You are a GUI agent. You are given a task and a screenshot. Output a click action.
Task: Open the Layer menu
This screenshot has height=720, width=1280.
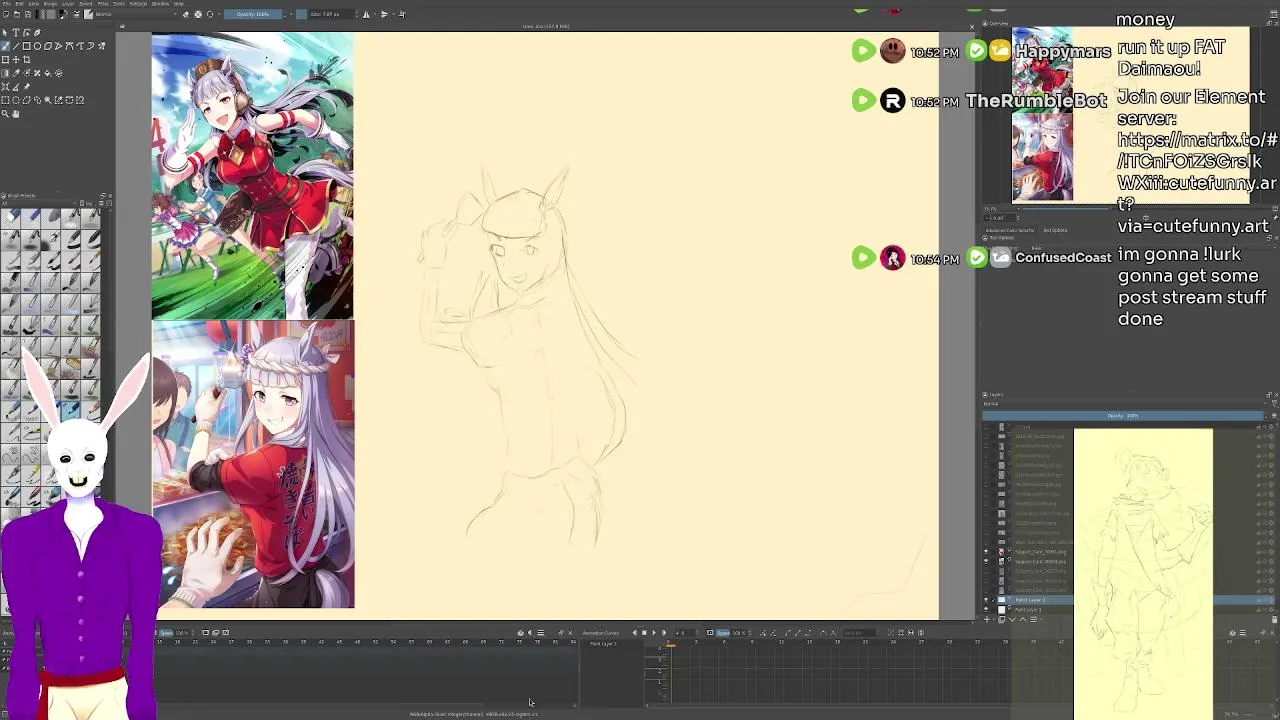[68, 4]
